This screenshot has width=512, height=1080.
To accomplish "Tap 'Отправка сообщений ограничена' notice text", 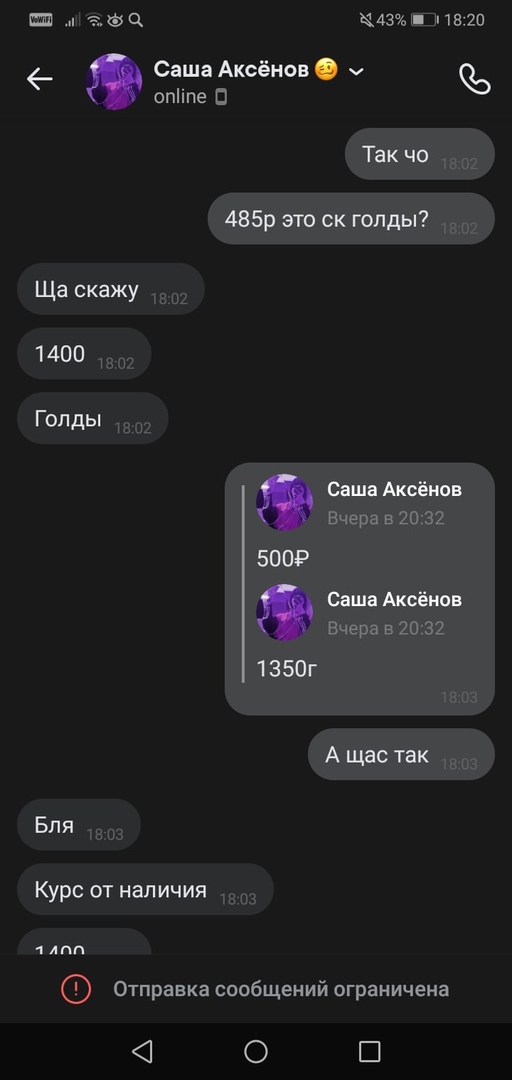I will (281, 989).
